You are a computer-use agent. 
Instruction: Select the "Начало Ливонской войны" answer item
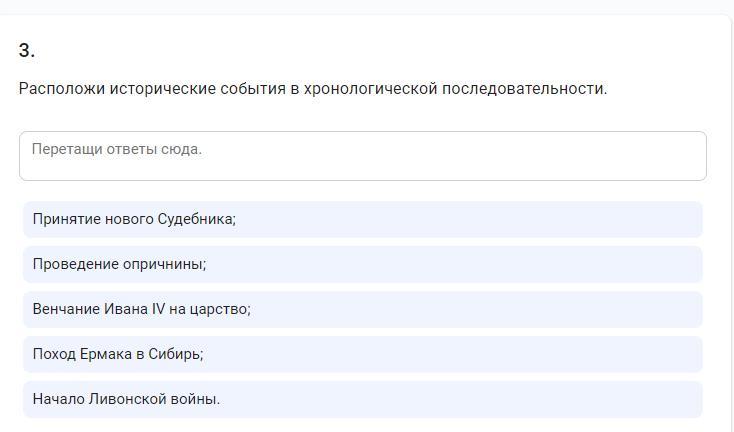(362, 399)
